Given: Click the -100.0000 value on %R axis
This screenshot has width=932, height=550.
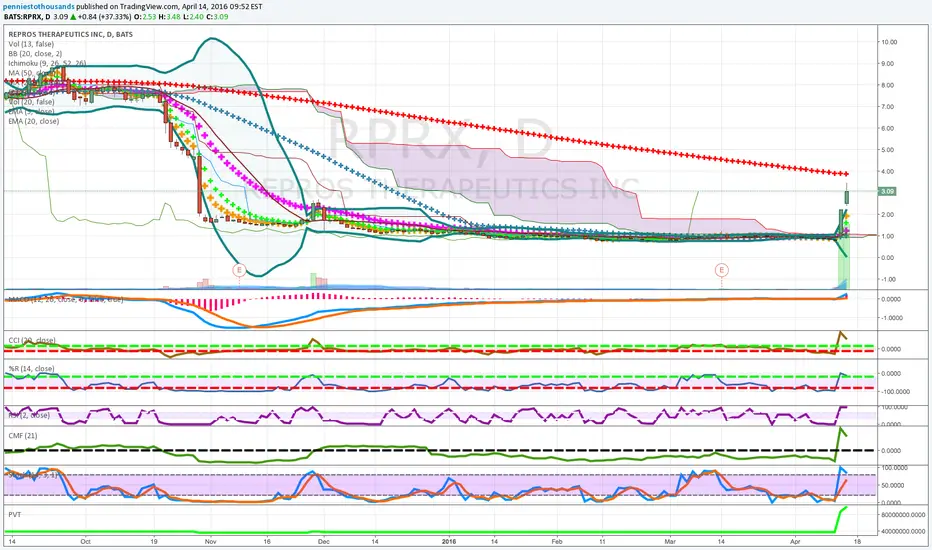Looking at the screenshot, I should click(895, 391).
